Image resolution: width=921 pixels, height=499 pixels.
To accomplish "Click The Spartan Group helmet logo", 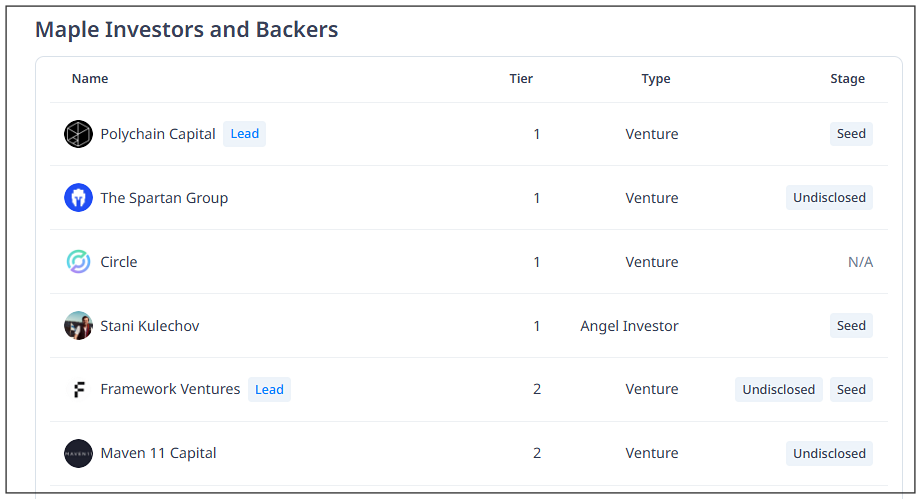I will [x=78, y=198].
